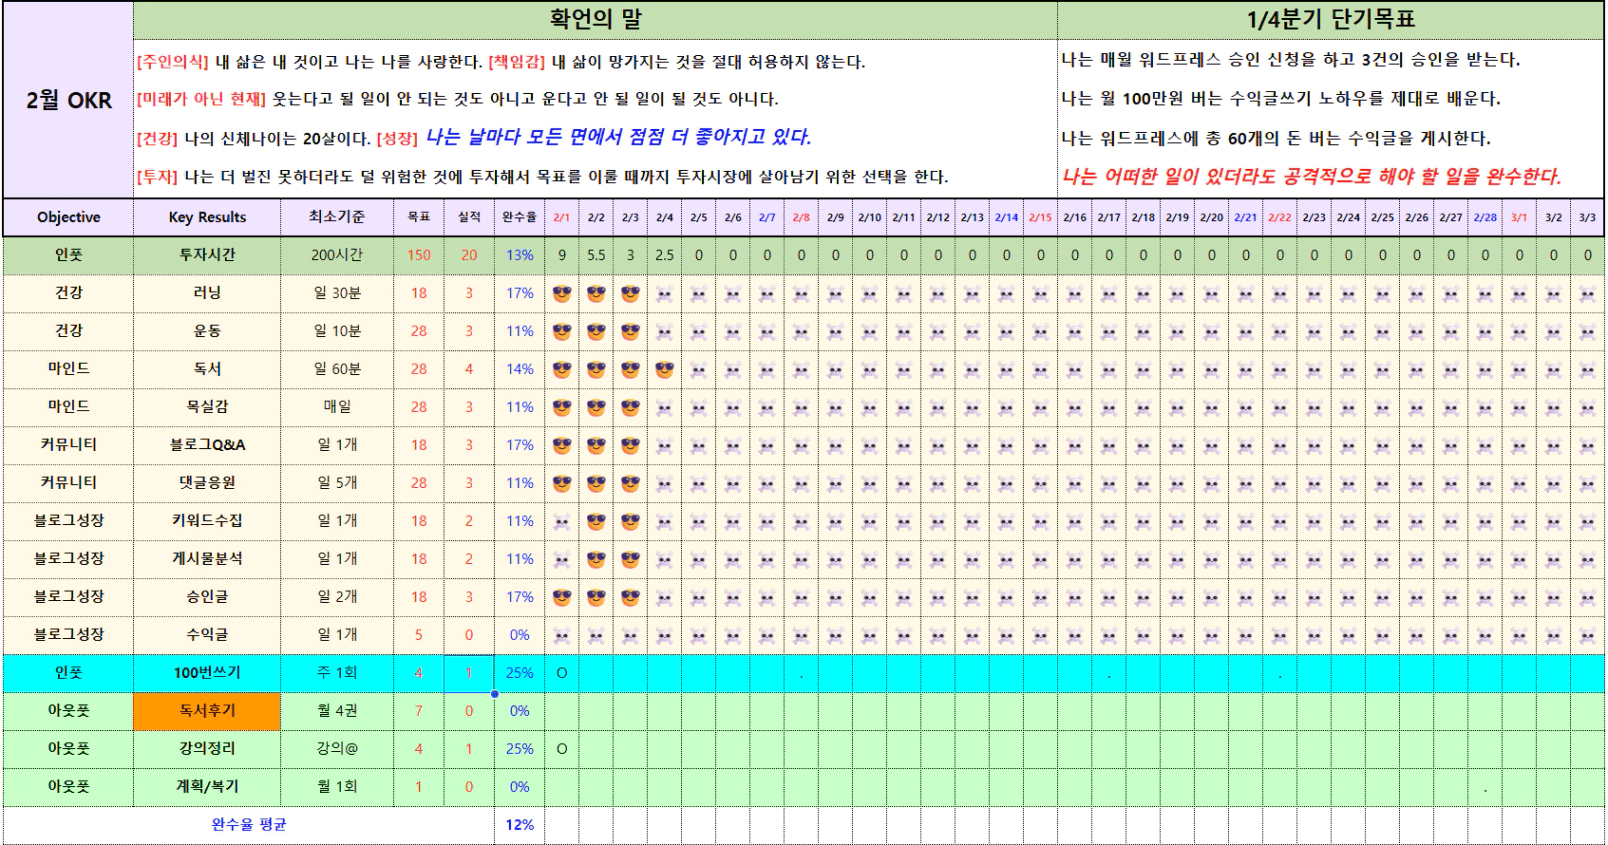Select the '게시물분석' key result cell
The height and width of the screenshot is (845, 1608).
click(207, 559)
